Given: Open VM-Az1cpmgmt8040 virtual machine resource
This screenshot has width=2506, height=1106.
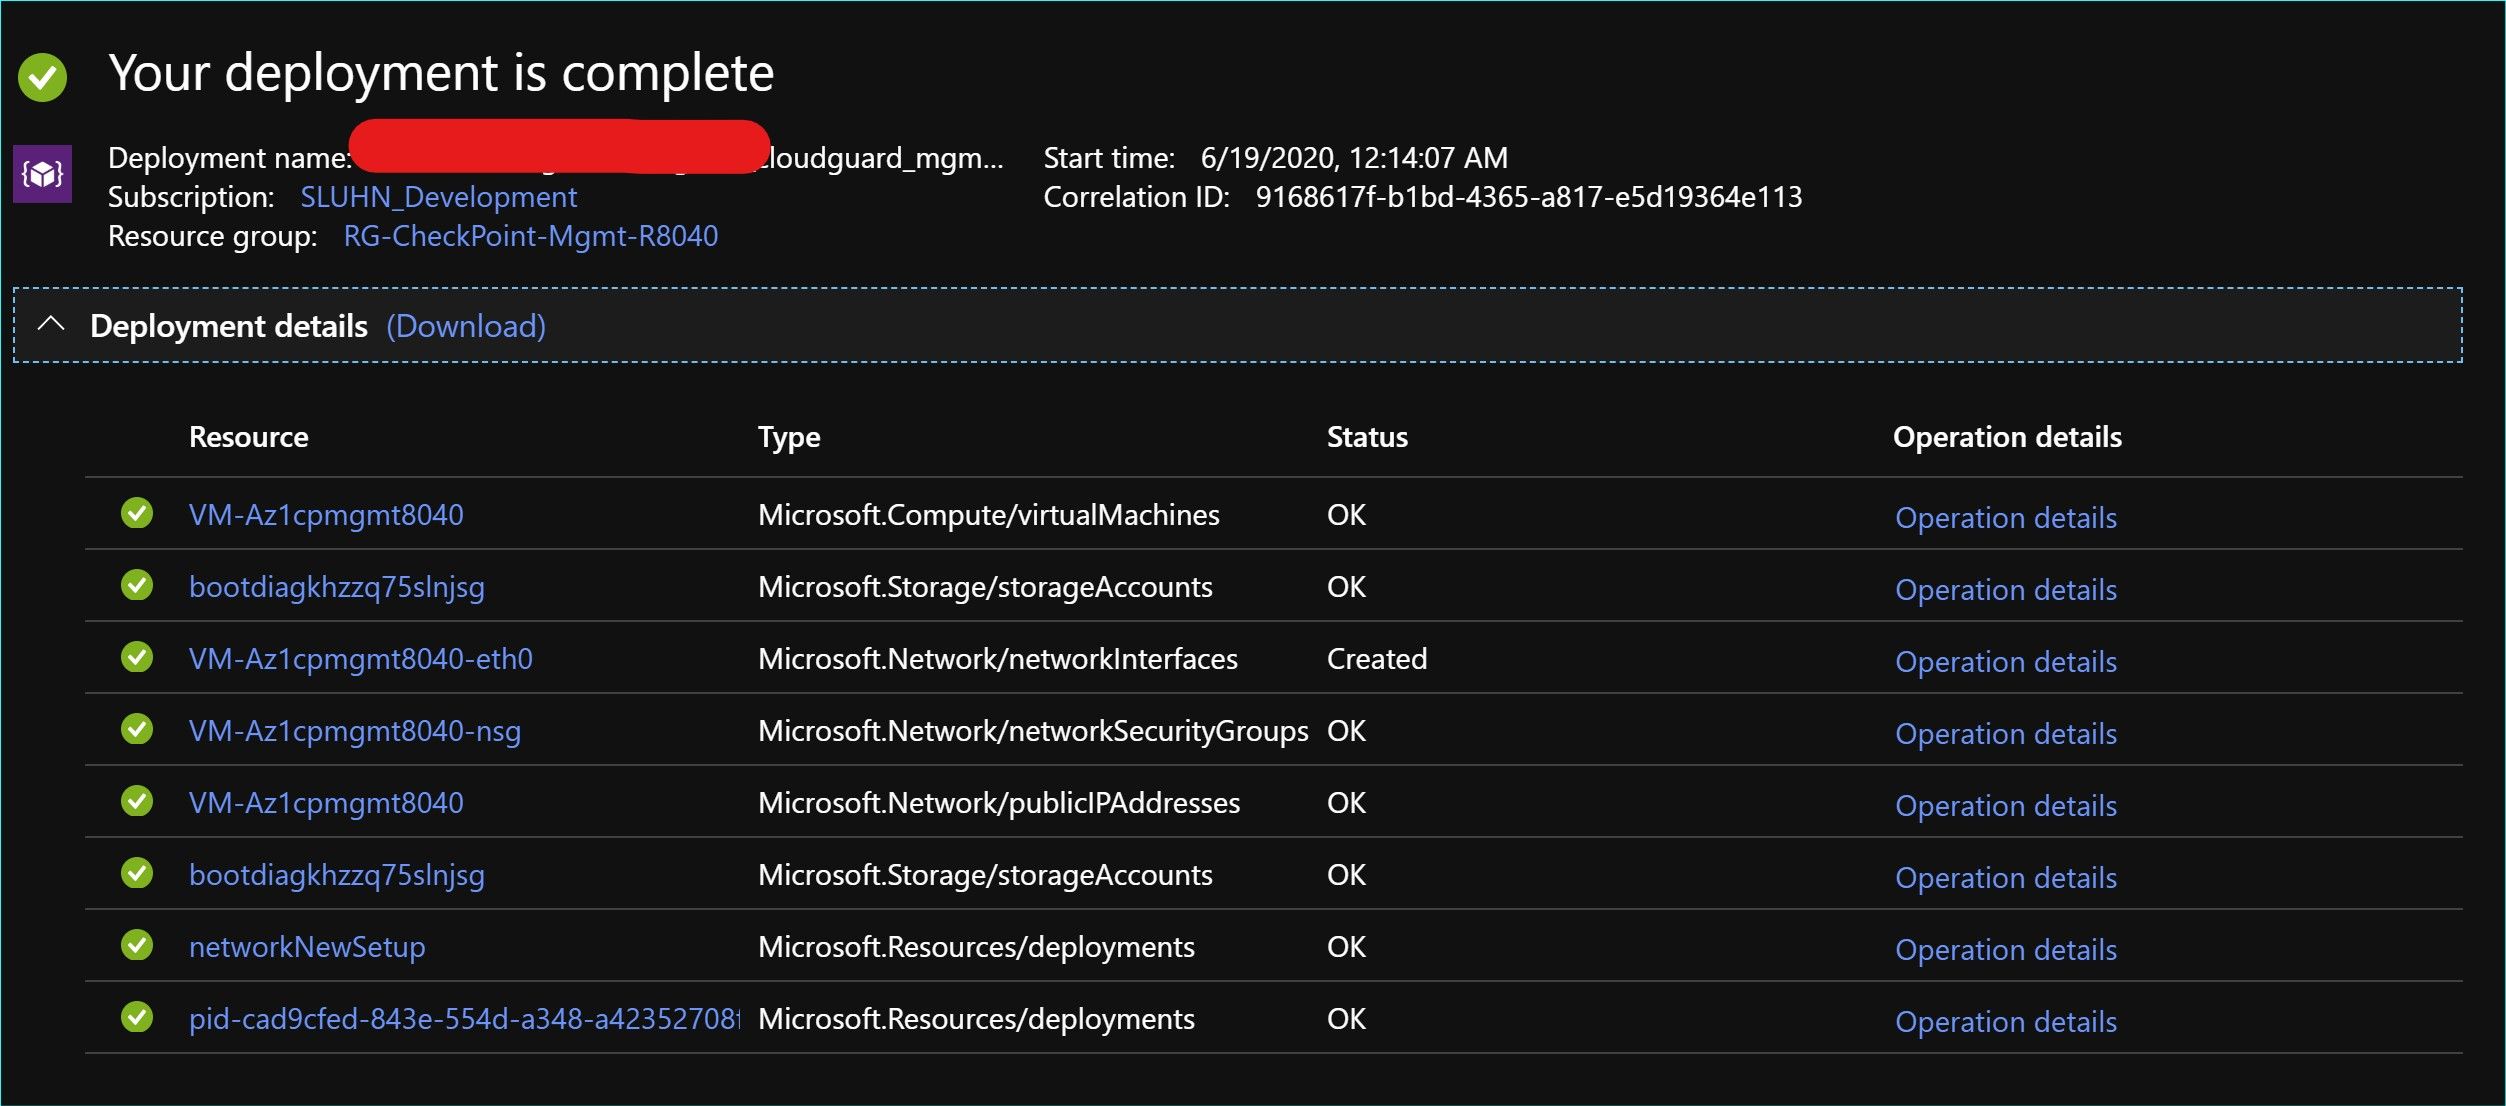Looking at the screenshot, I should (326, 515).
